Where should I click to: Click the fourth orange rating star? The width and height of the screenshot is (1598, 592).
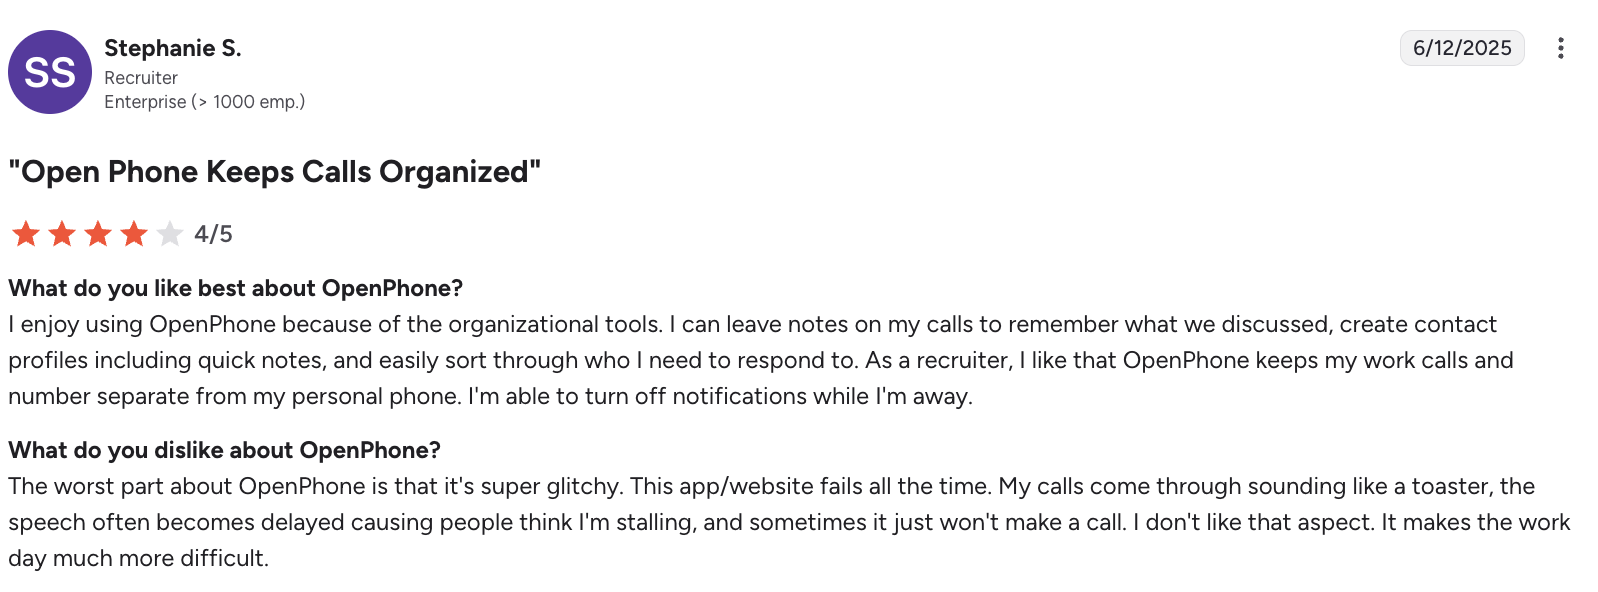[134, 234]
